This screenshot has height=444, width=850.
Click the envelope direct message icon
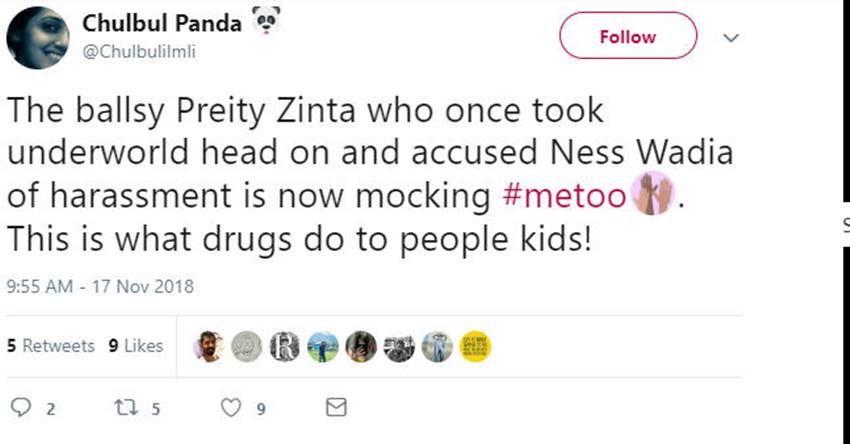pos(337,408)
